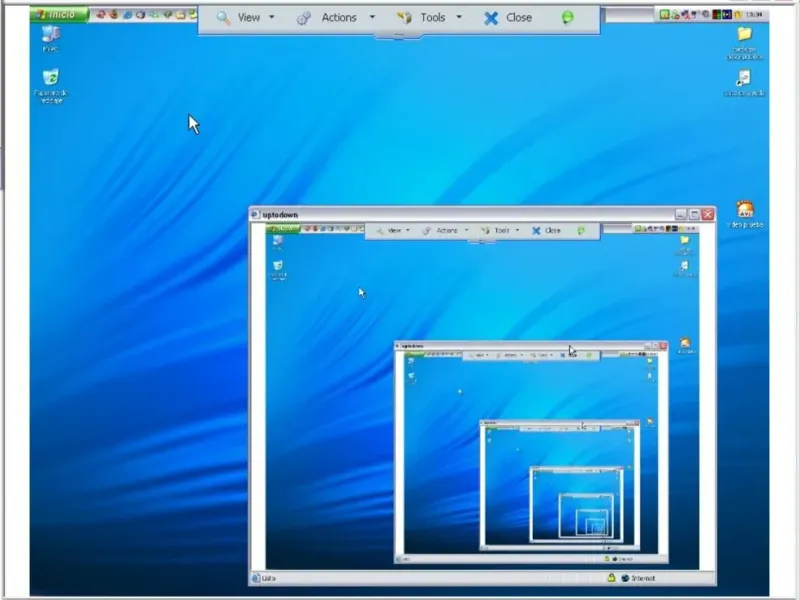Click the Tools icon on the outermost toolbar
This screenshot has width=800, height=600.
(x=404, y=18)
